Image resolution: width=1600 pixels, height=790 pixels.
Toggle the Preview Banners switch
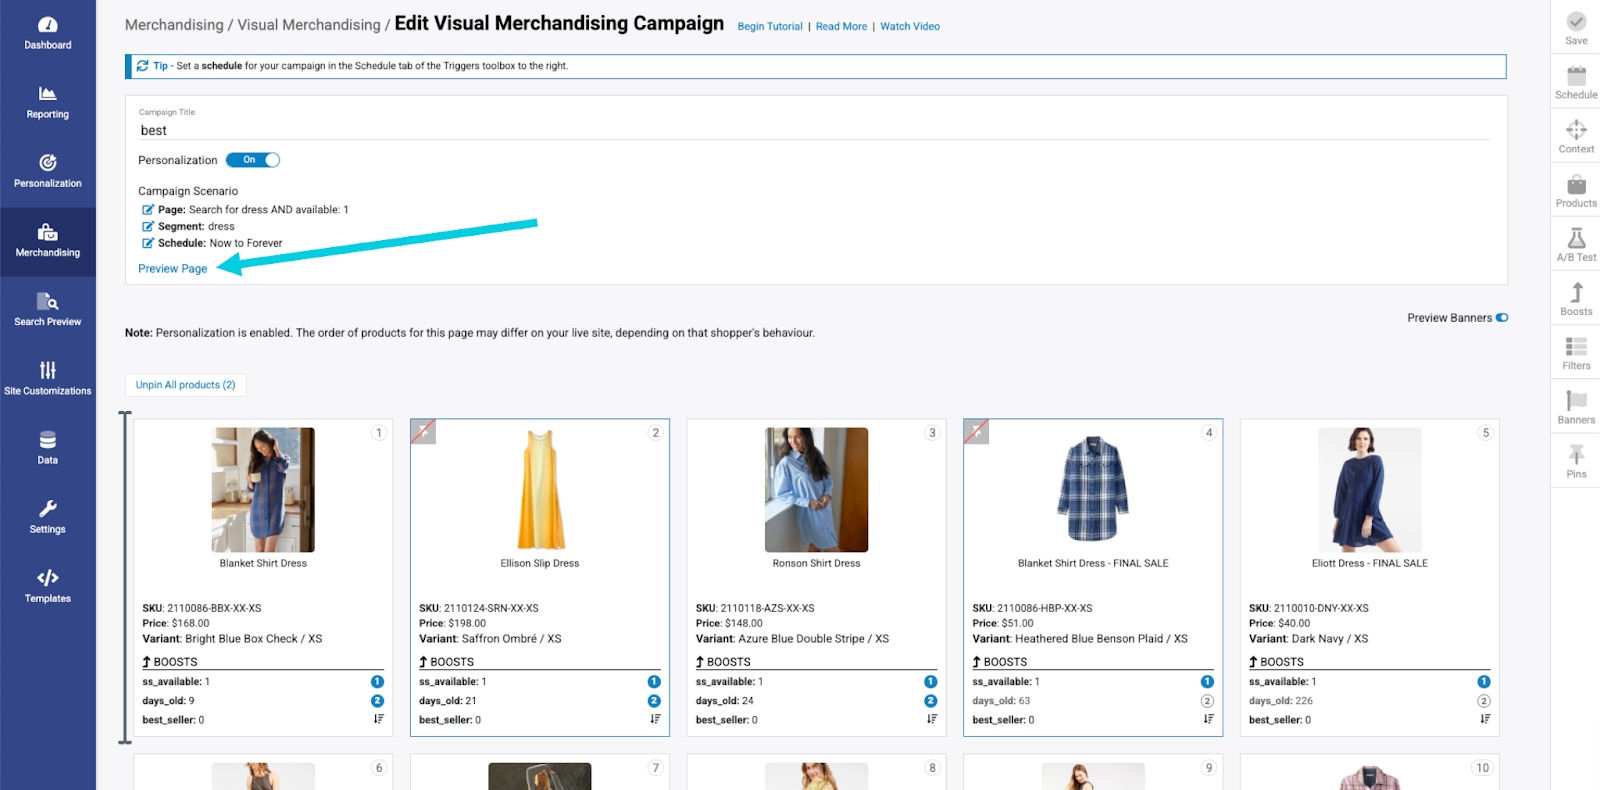(x=1502, y=318)
